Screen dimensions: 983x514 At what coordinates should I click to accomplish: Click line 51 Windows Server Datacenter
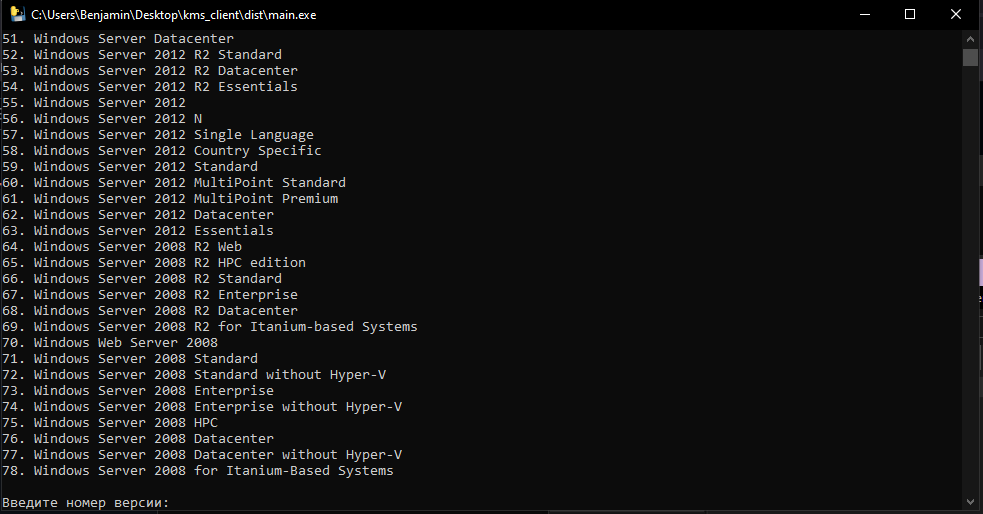click(x=118, y=39)
